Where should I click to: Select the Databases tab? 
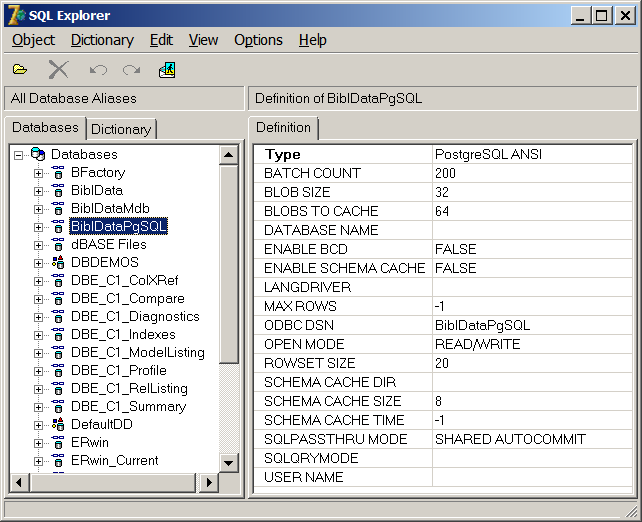pos(45,128)
